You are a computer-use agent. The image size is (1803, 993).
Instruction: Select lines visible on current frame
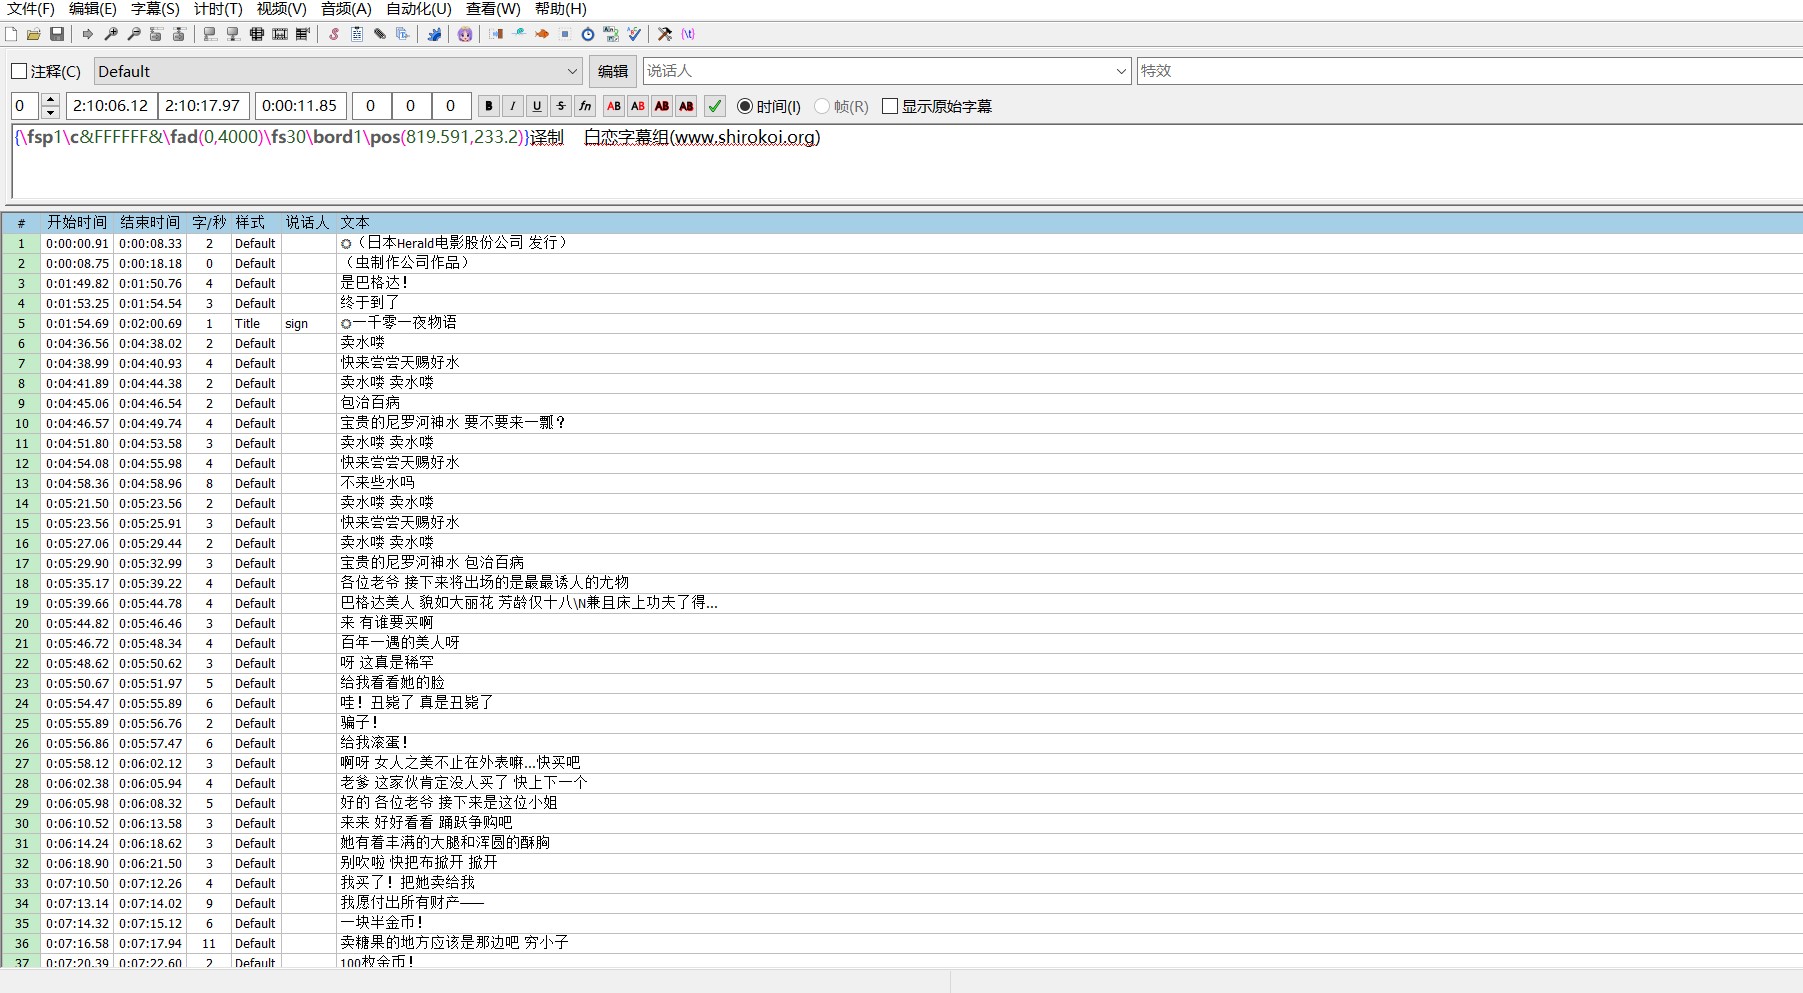(x=257, y=34)
